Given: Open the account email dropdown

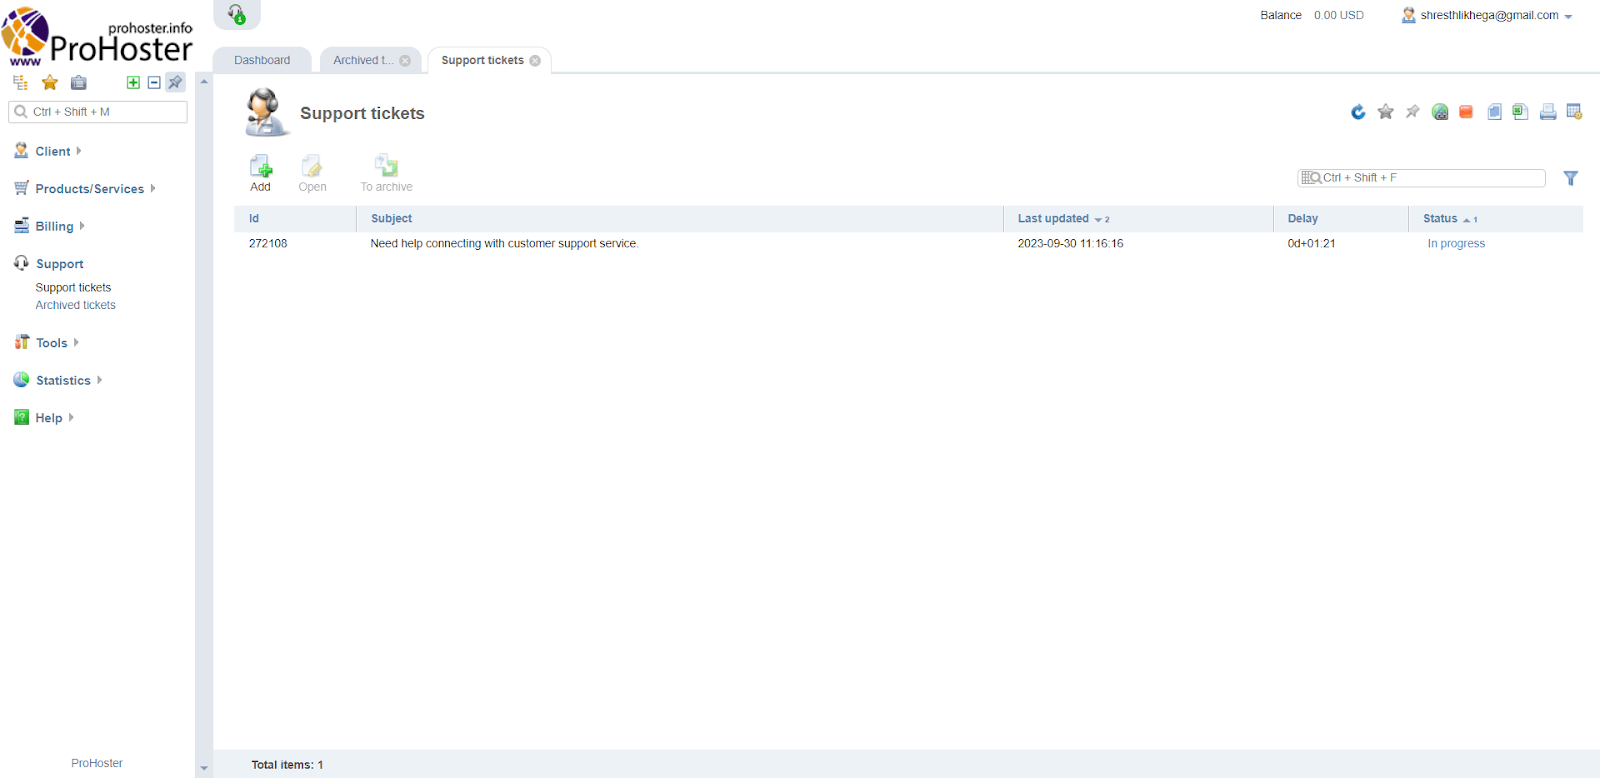Looking at the screenshot, I should [1489, 15].
